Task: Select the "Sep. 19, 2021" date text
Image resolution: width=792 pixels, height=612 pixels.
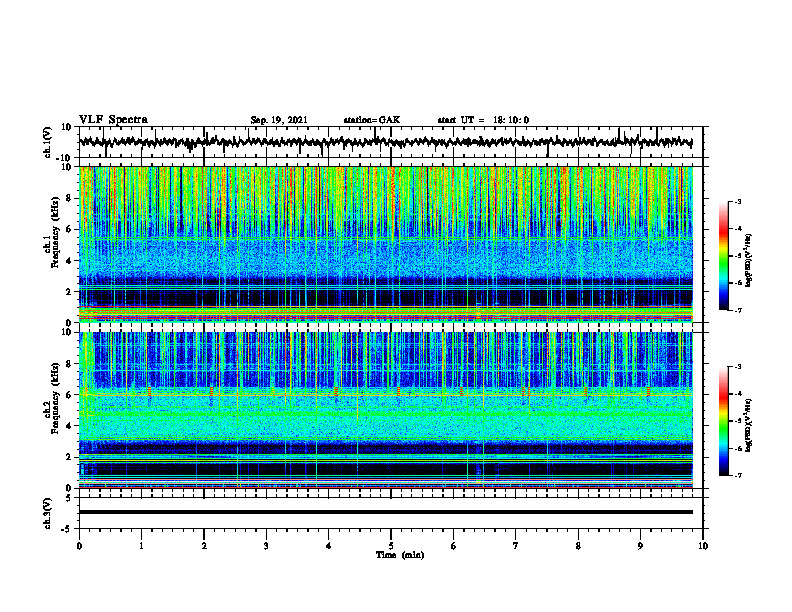Action: (279, 120)
